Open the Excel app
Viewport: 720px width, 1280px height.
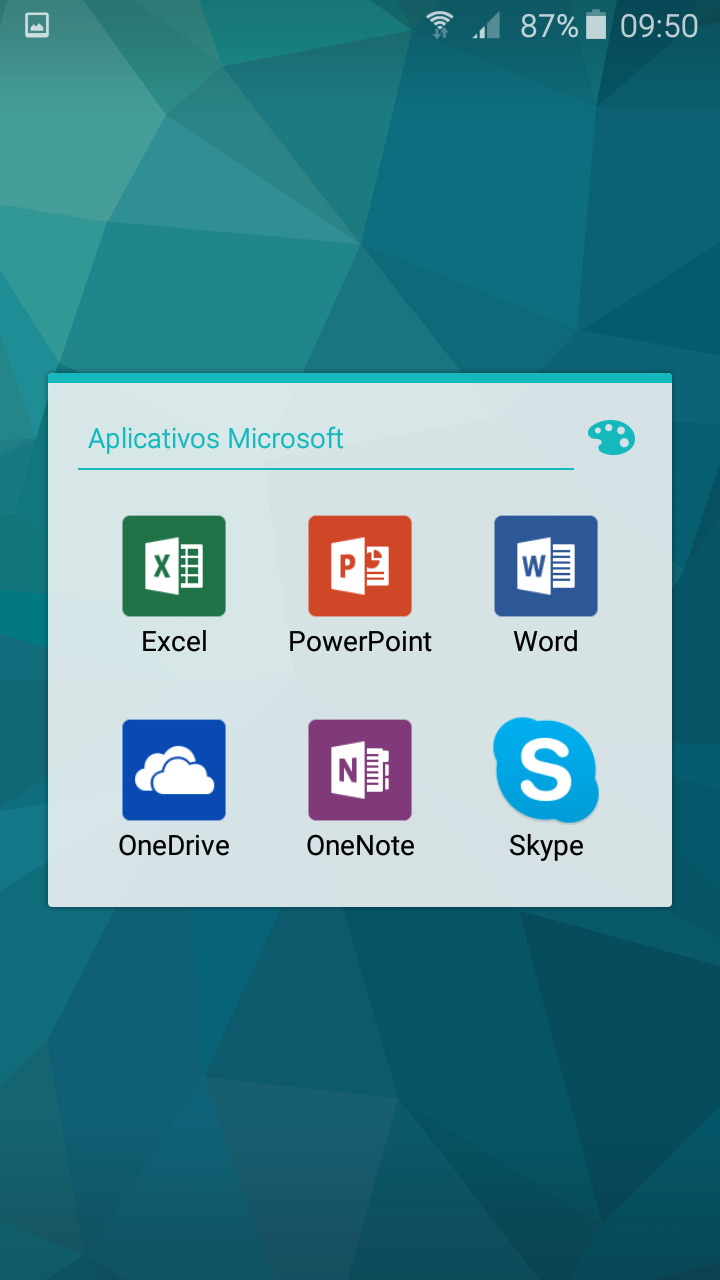[x=174, y=566]
